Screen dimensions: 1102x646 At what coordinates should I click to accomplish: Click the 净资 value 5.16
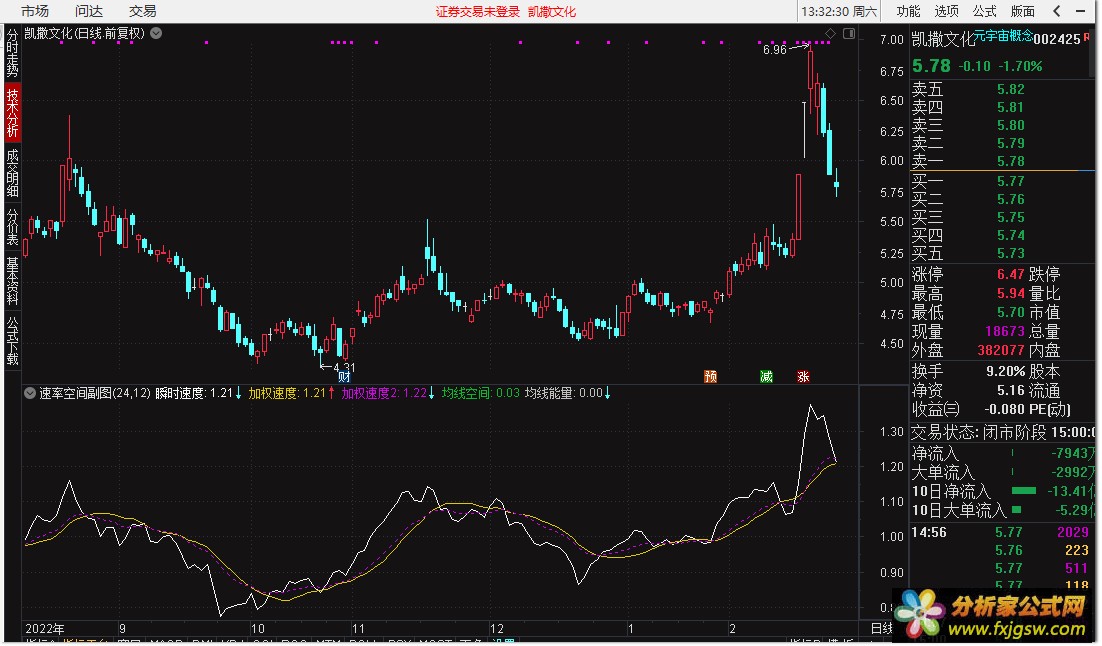pos(1011,390)
